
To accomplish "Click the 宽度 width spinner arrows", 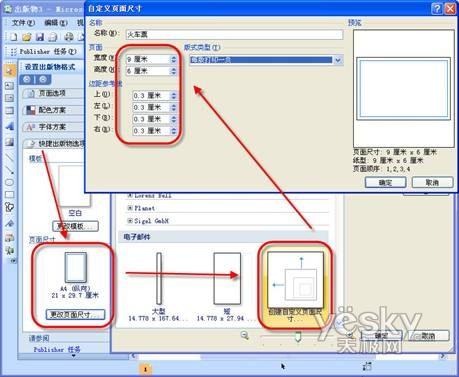I will tap(174, 59).
